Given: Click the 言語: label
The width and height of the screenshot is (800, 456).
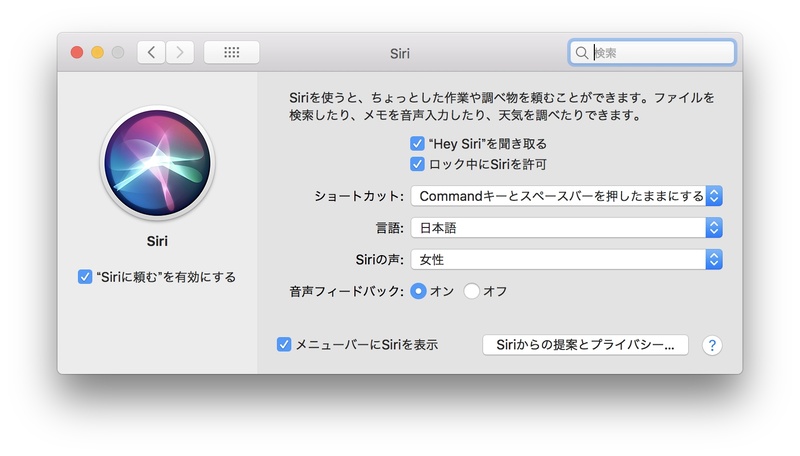Looking at the screenshot, I should (x=390, y=228).
